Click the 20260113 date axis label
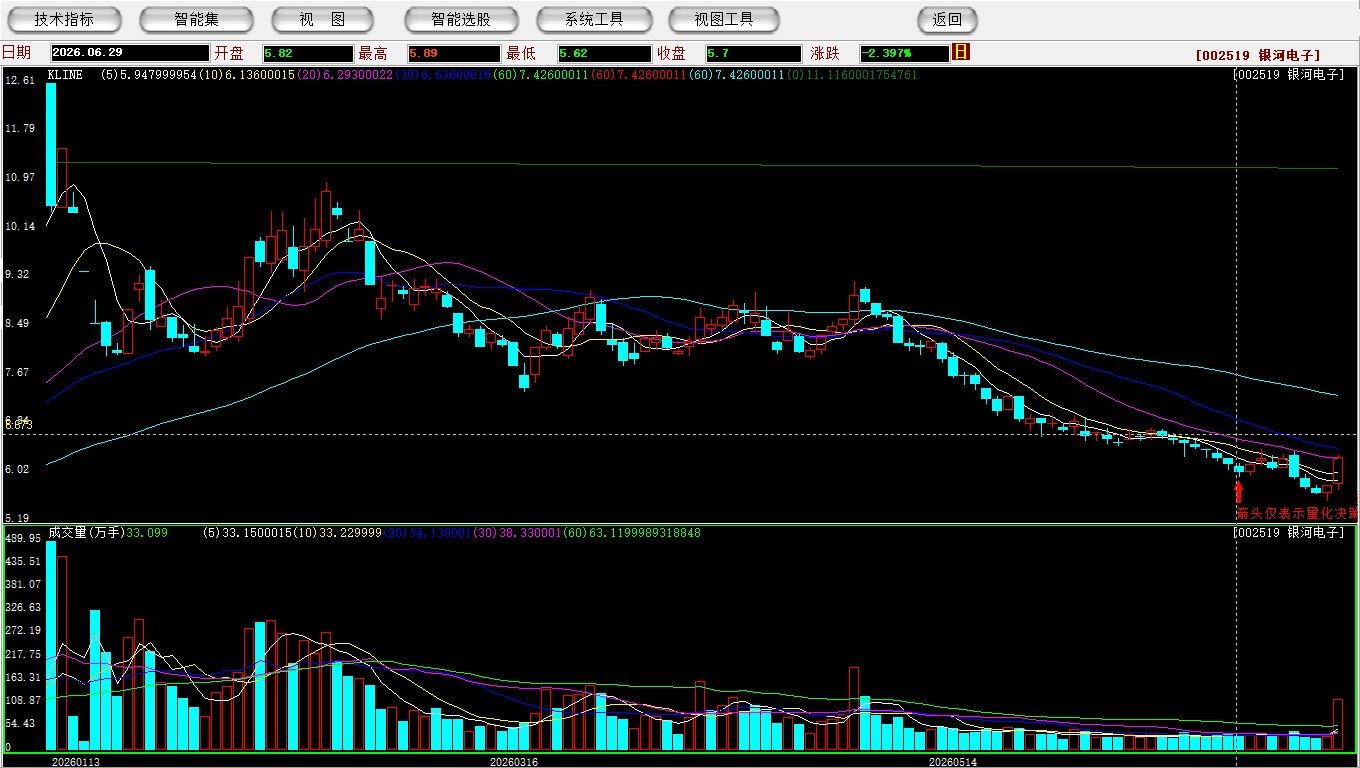This screenshot has width=1360, height=768. [76, 762]
